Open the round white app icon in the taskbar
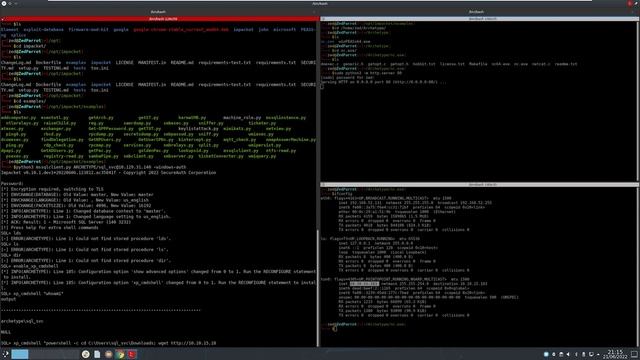This screenshot has width=640, height=360. tap(85, 354)
